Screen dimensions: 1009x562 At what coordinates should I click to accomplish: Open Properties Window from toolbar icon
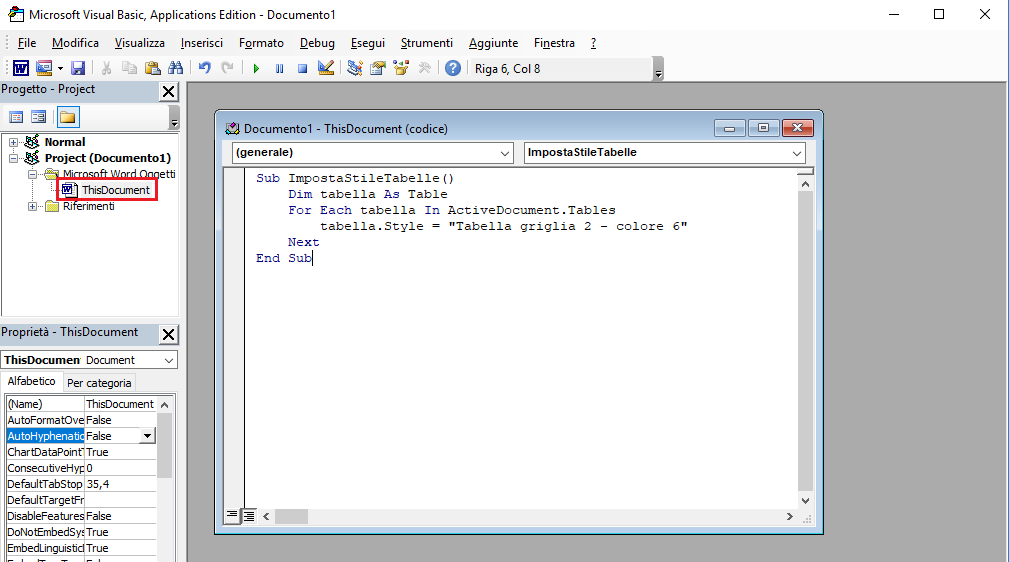pos(378,68)
